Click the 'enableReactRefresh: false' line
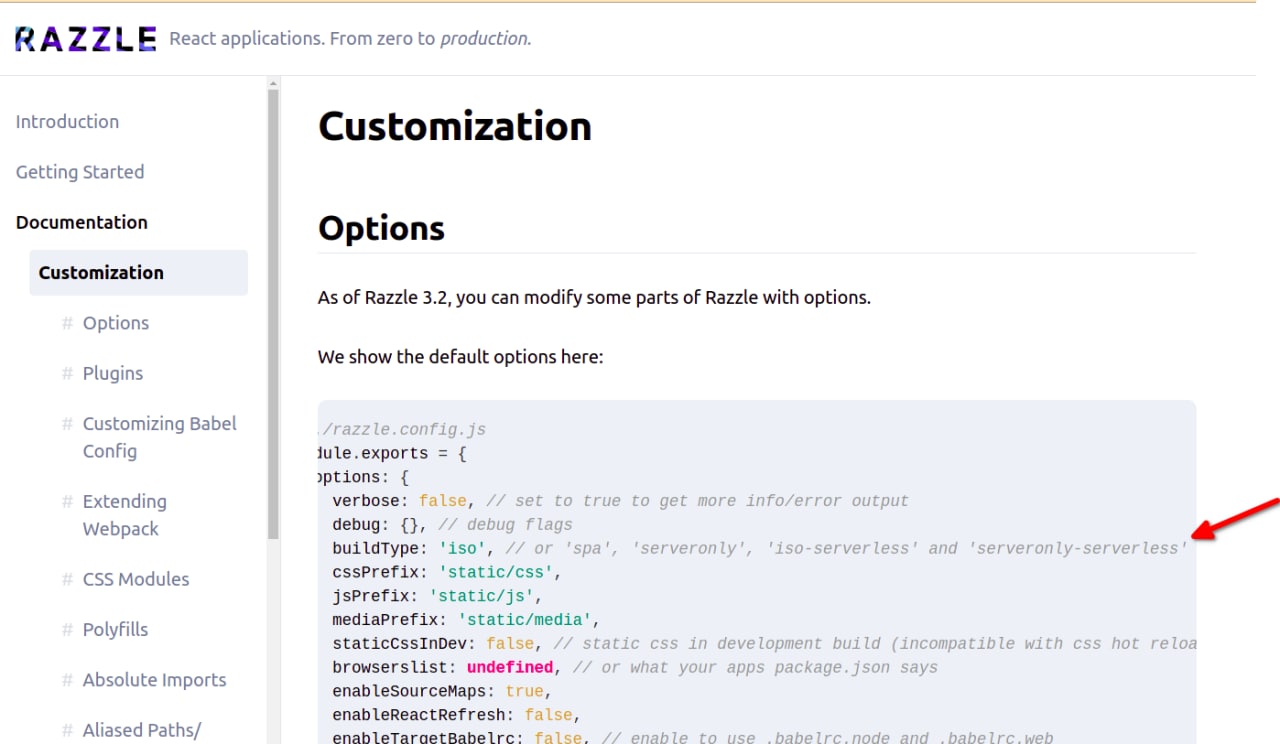The height and width of the screenshot is (744, 1280). pyautogui.click(x=456, y=715)
